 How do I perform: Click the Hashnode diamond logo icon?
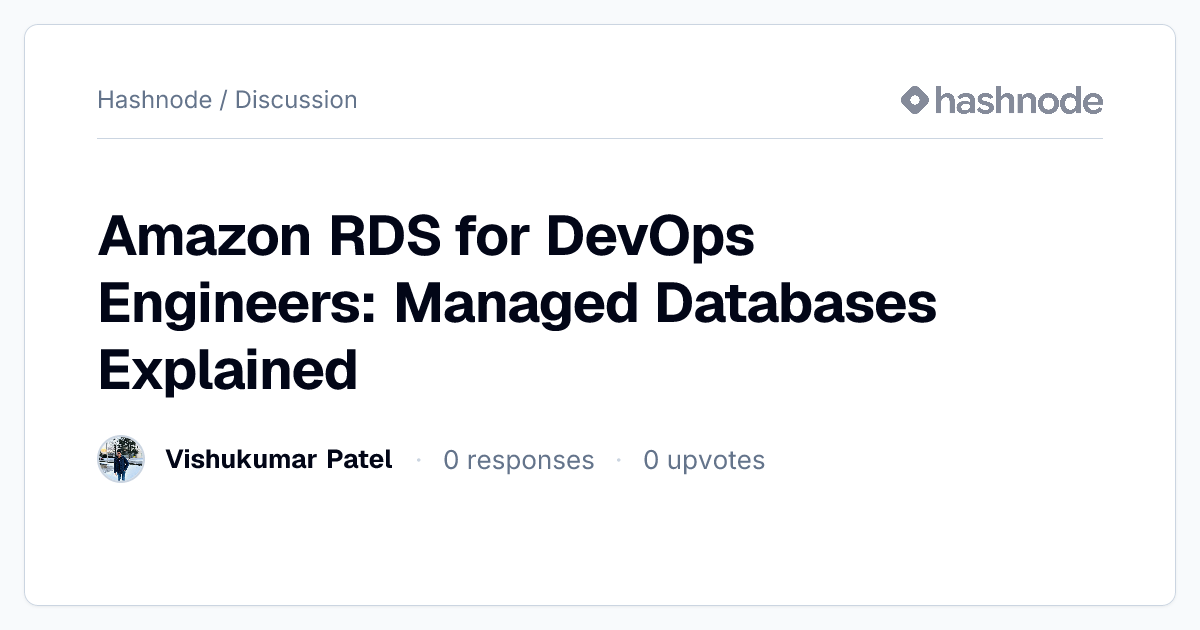[915, 100]
